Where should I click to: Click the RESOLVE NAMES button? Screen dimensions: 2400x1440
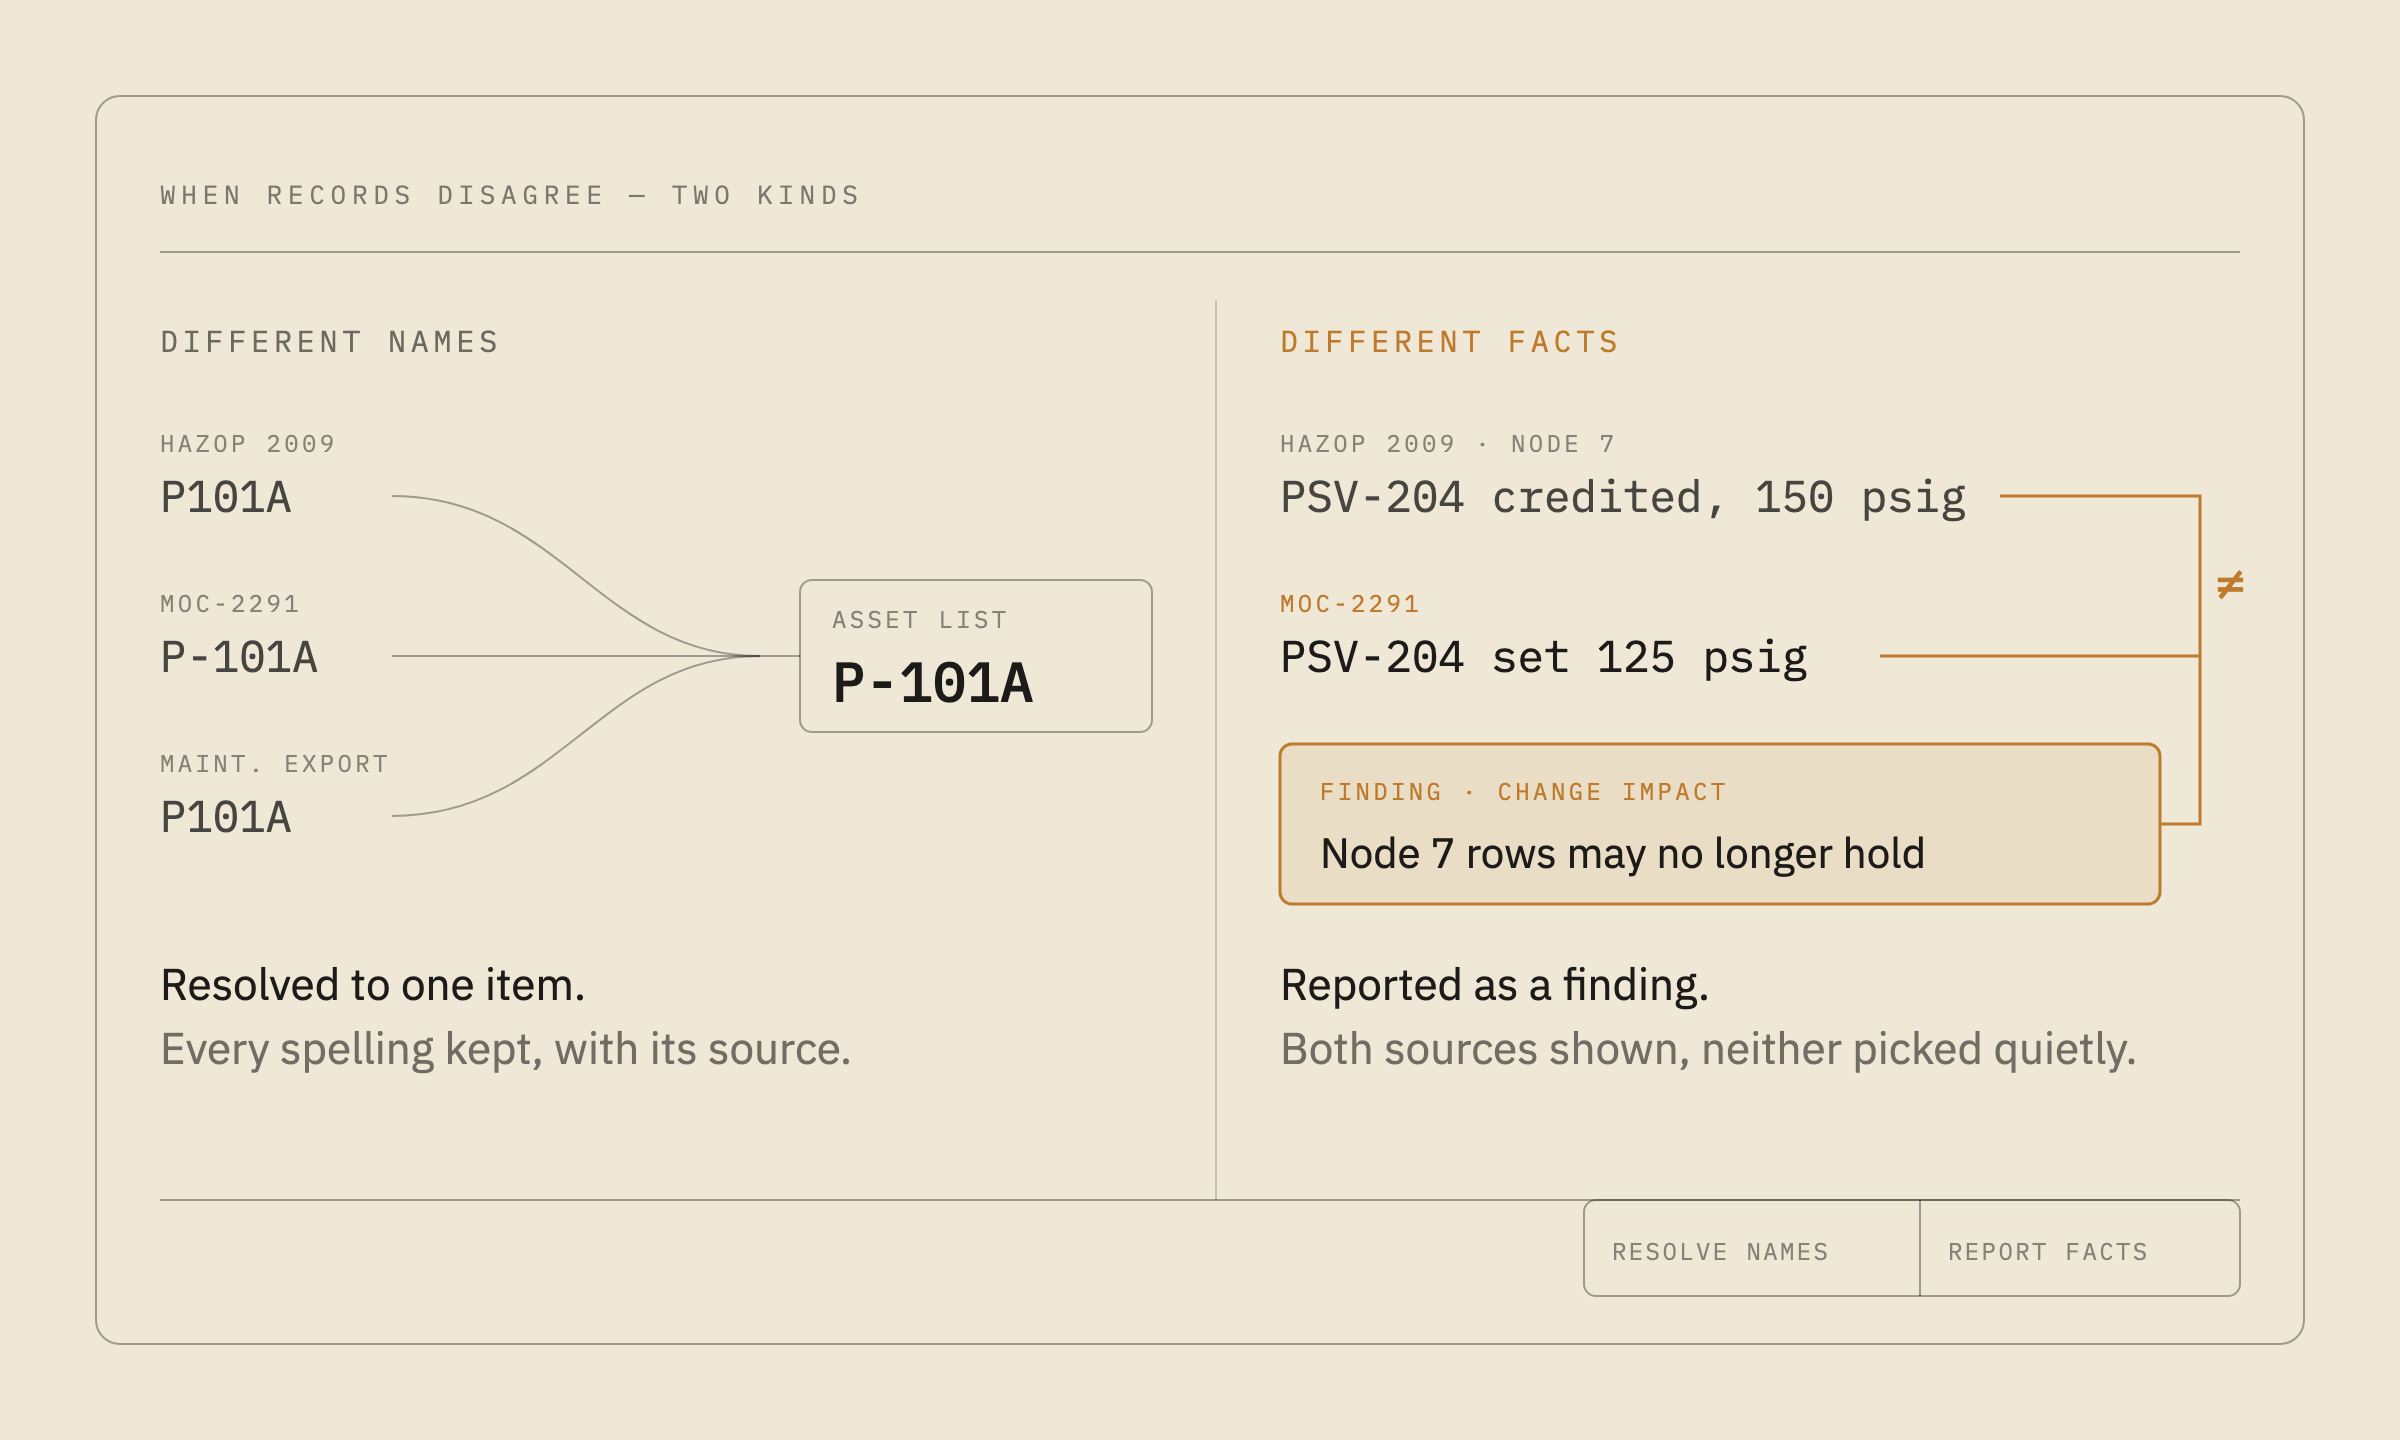(1752, 1249)
